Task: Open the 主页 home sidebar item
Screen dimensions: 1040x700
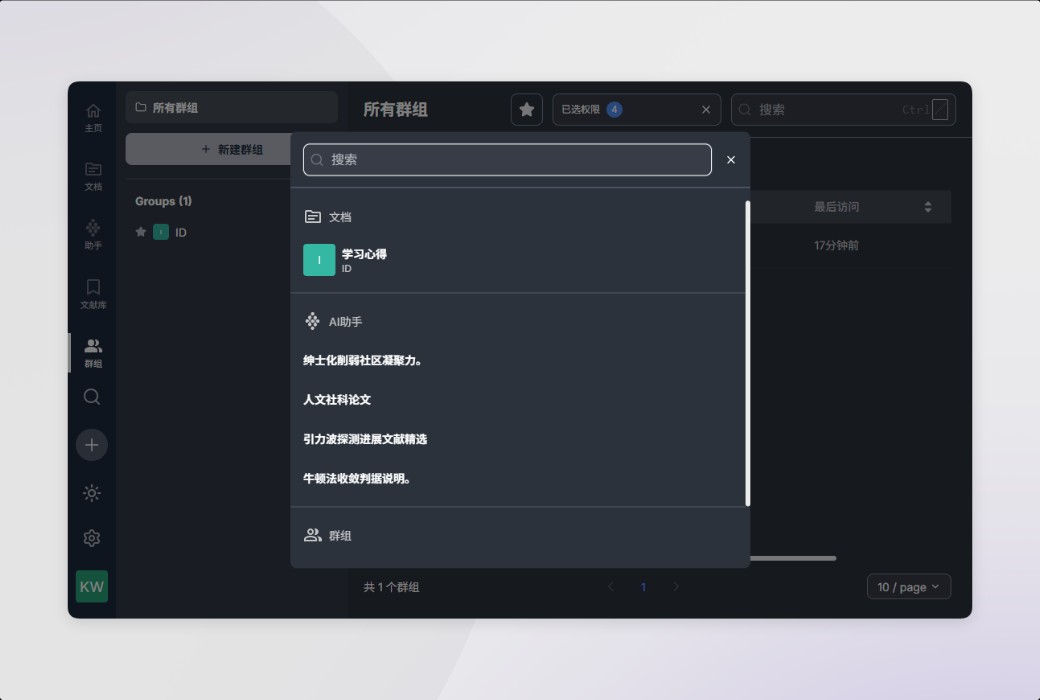Action: pyautogui.click(x=93, y=117)
